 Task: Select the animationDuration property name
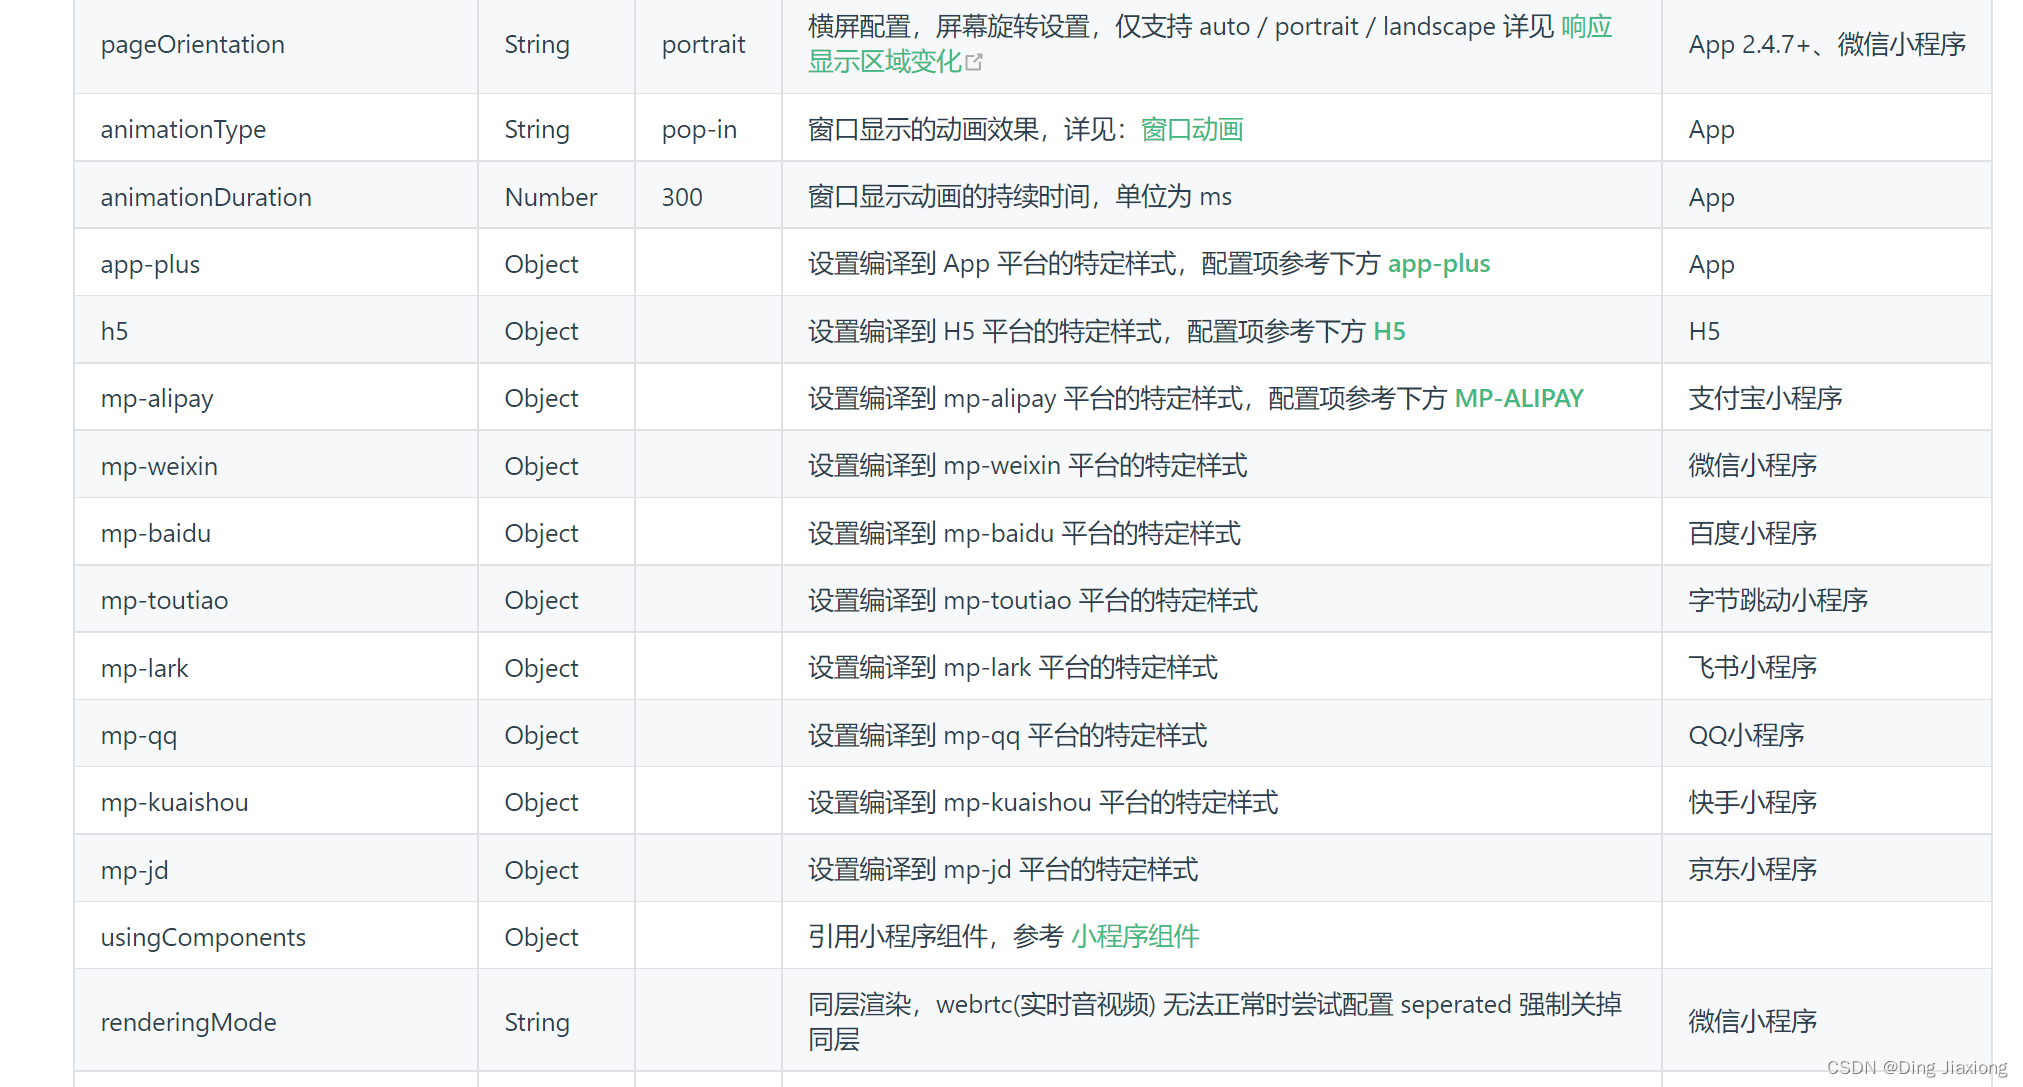(206, 197)
